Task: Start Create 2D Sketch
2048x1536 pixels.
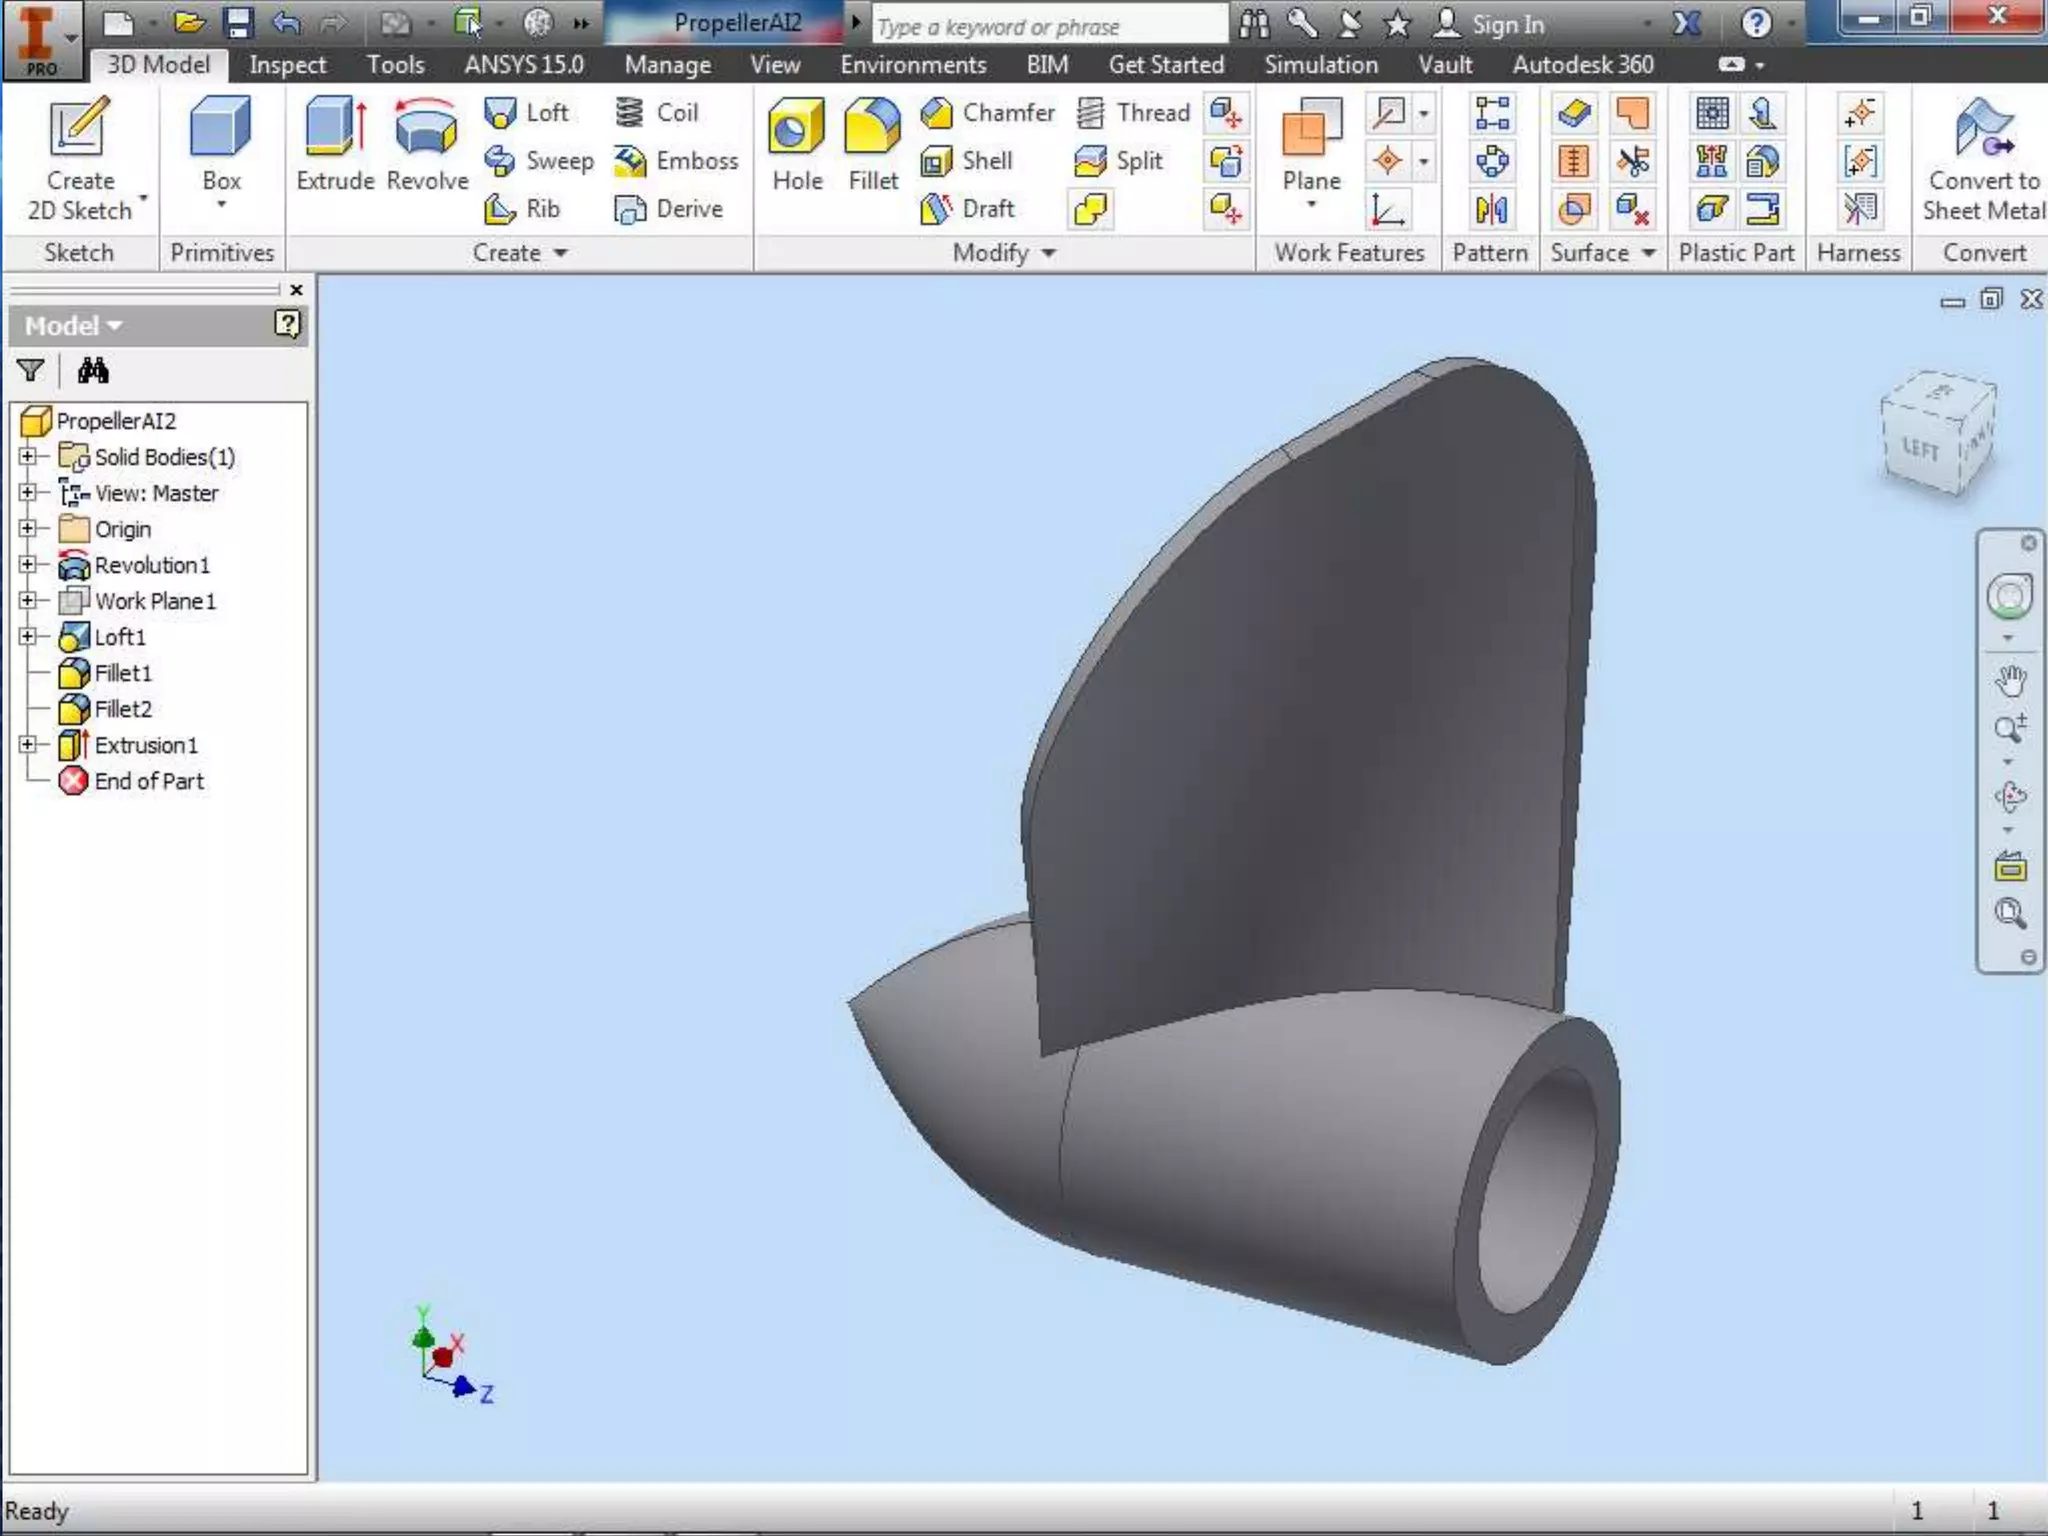Action: (x=79, y=155)
